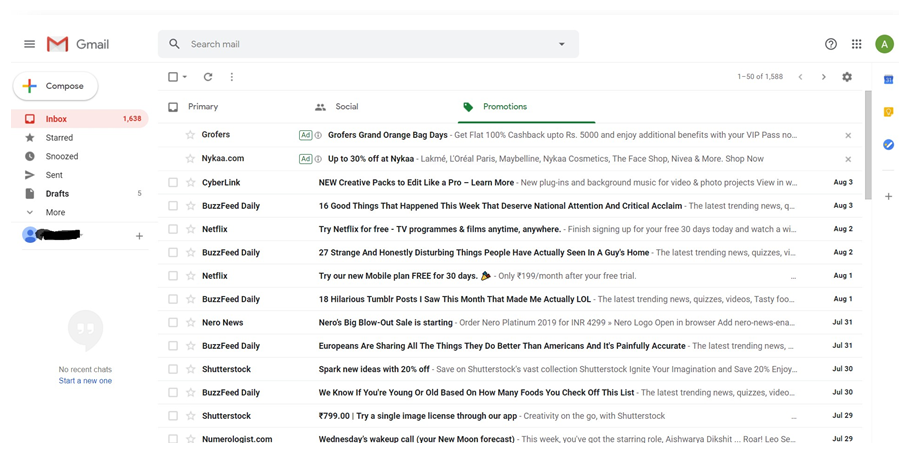922x472 pixels.
Task: Star the Nero News email
Action: pos(191,322)
